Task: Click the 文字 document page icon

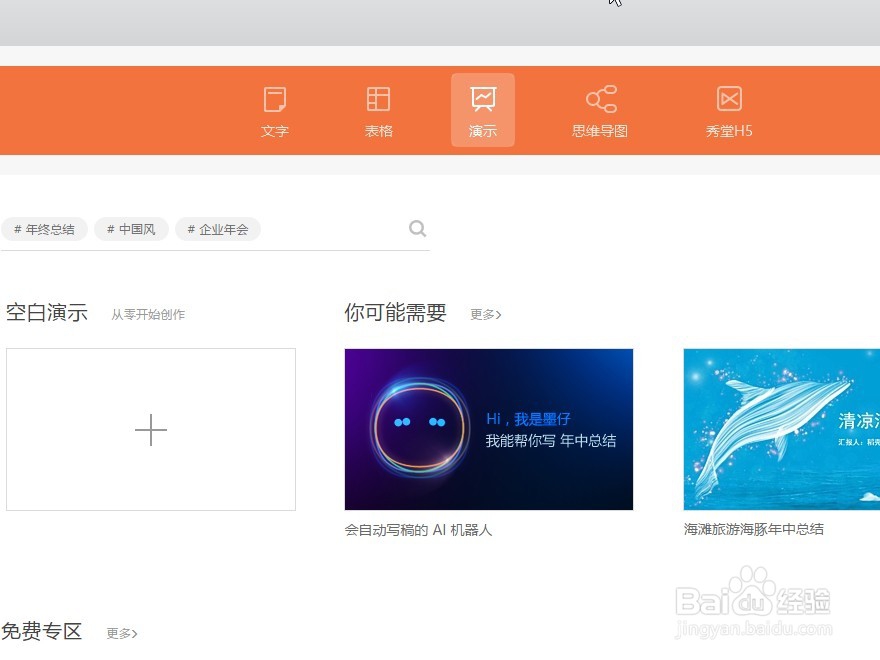Action: pos(274,98)
